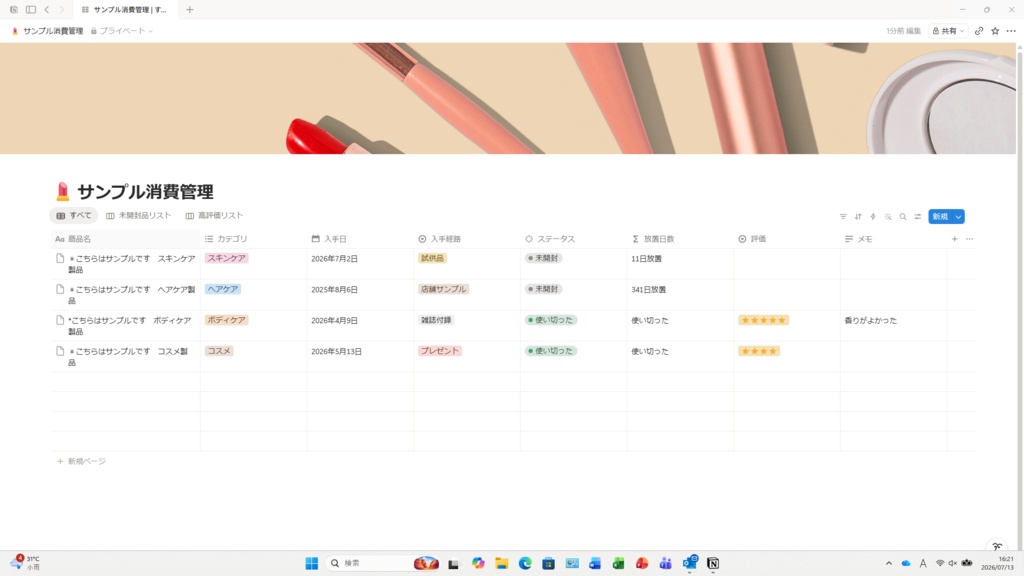This screenshot has width=1024, height=576.
Task: Click the サンプル消費管理 breadcrumb link
Action: [48, 31]
